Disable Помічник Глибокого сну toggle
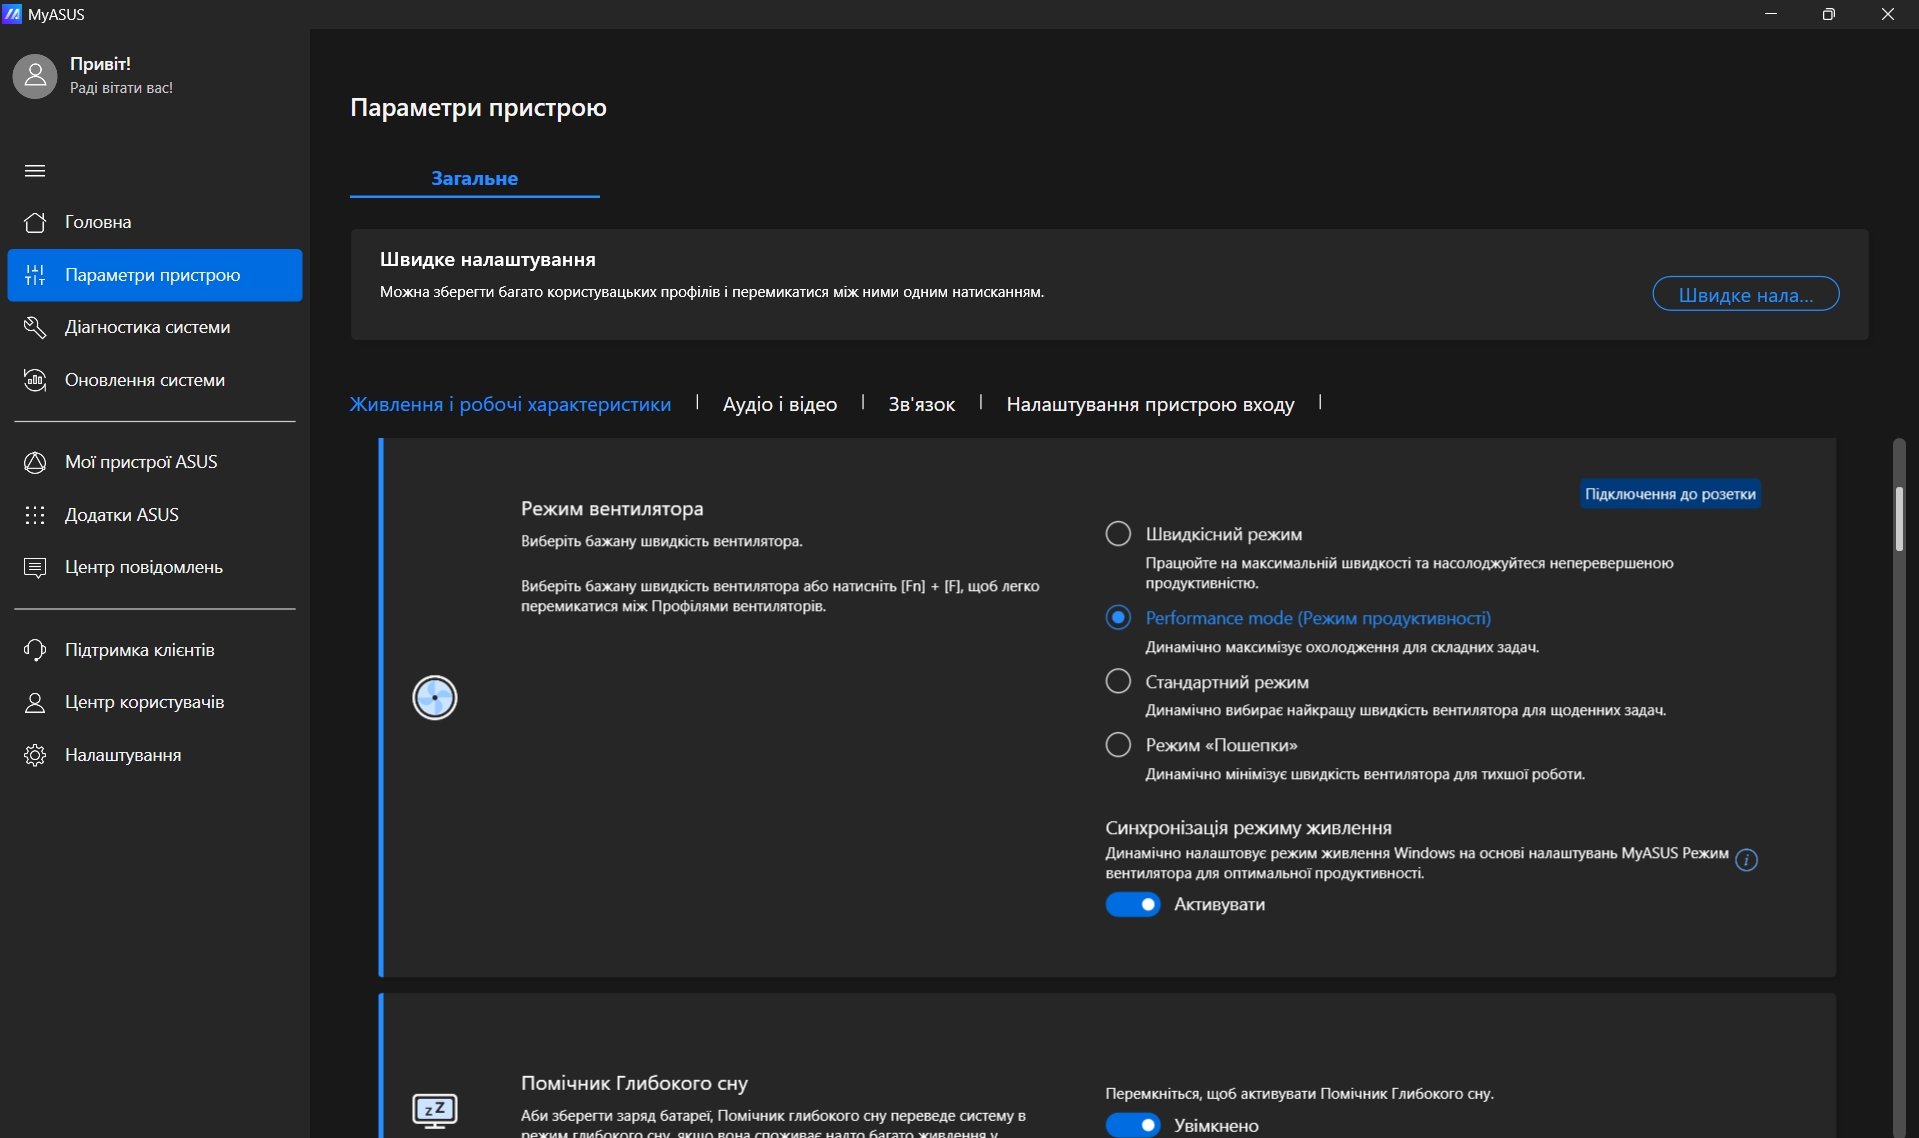The height and width of the screenshot is (1138, 1919). 1133,1125
